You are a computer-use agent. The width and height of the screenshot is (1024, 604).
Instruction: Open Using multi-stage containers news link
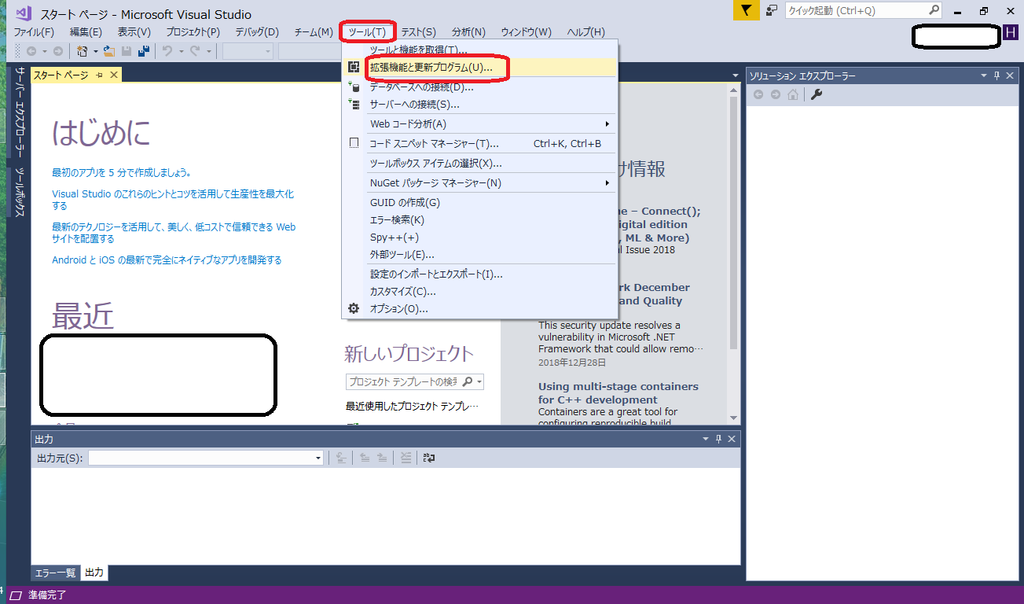(x=618, y=393)
